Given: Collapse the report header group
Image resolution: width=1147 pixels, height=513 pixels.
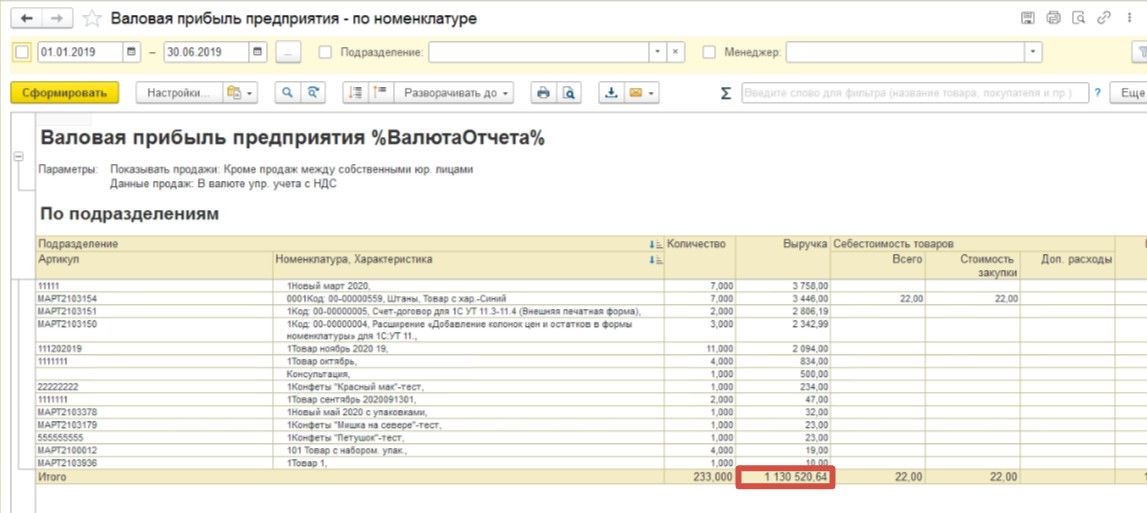Looking at the screenshot, I should coord(18,157).
